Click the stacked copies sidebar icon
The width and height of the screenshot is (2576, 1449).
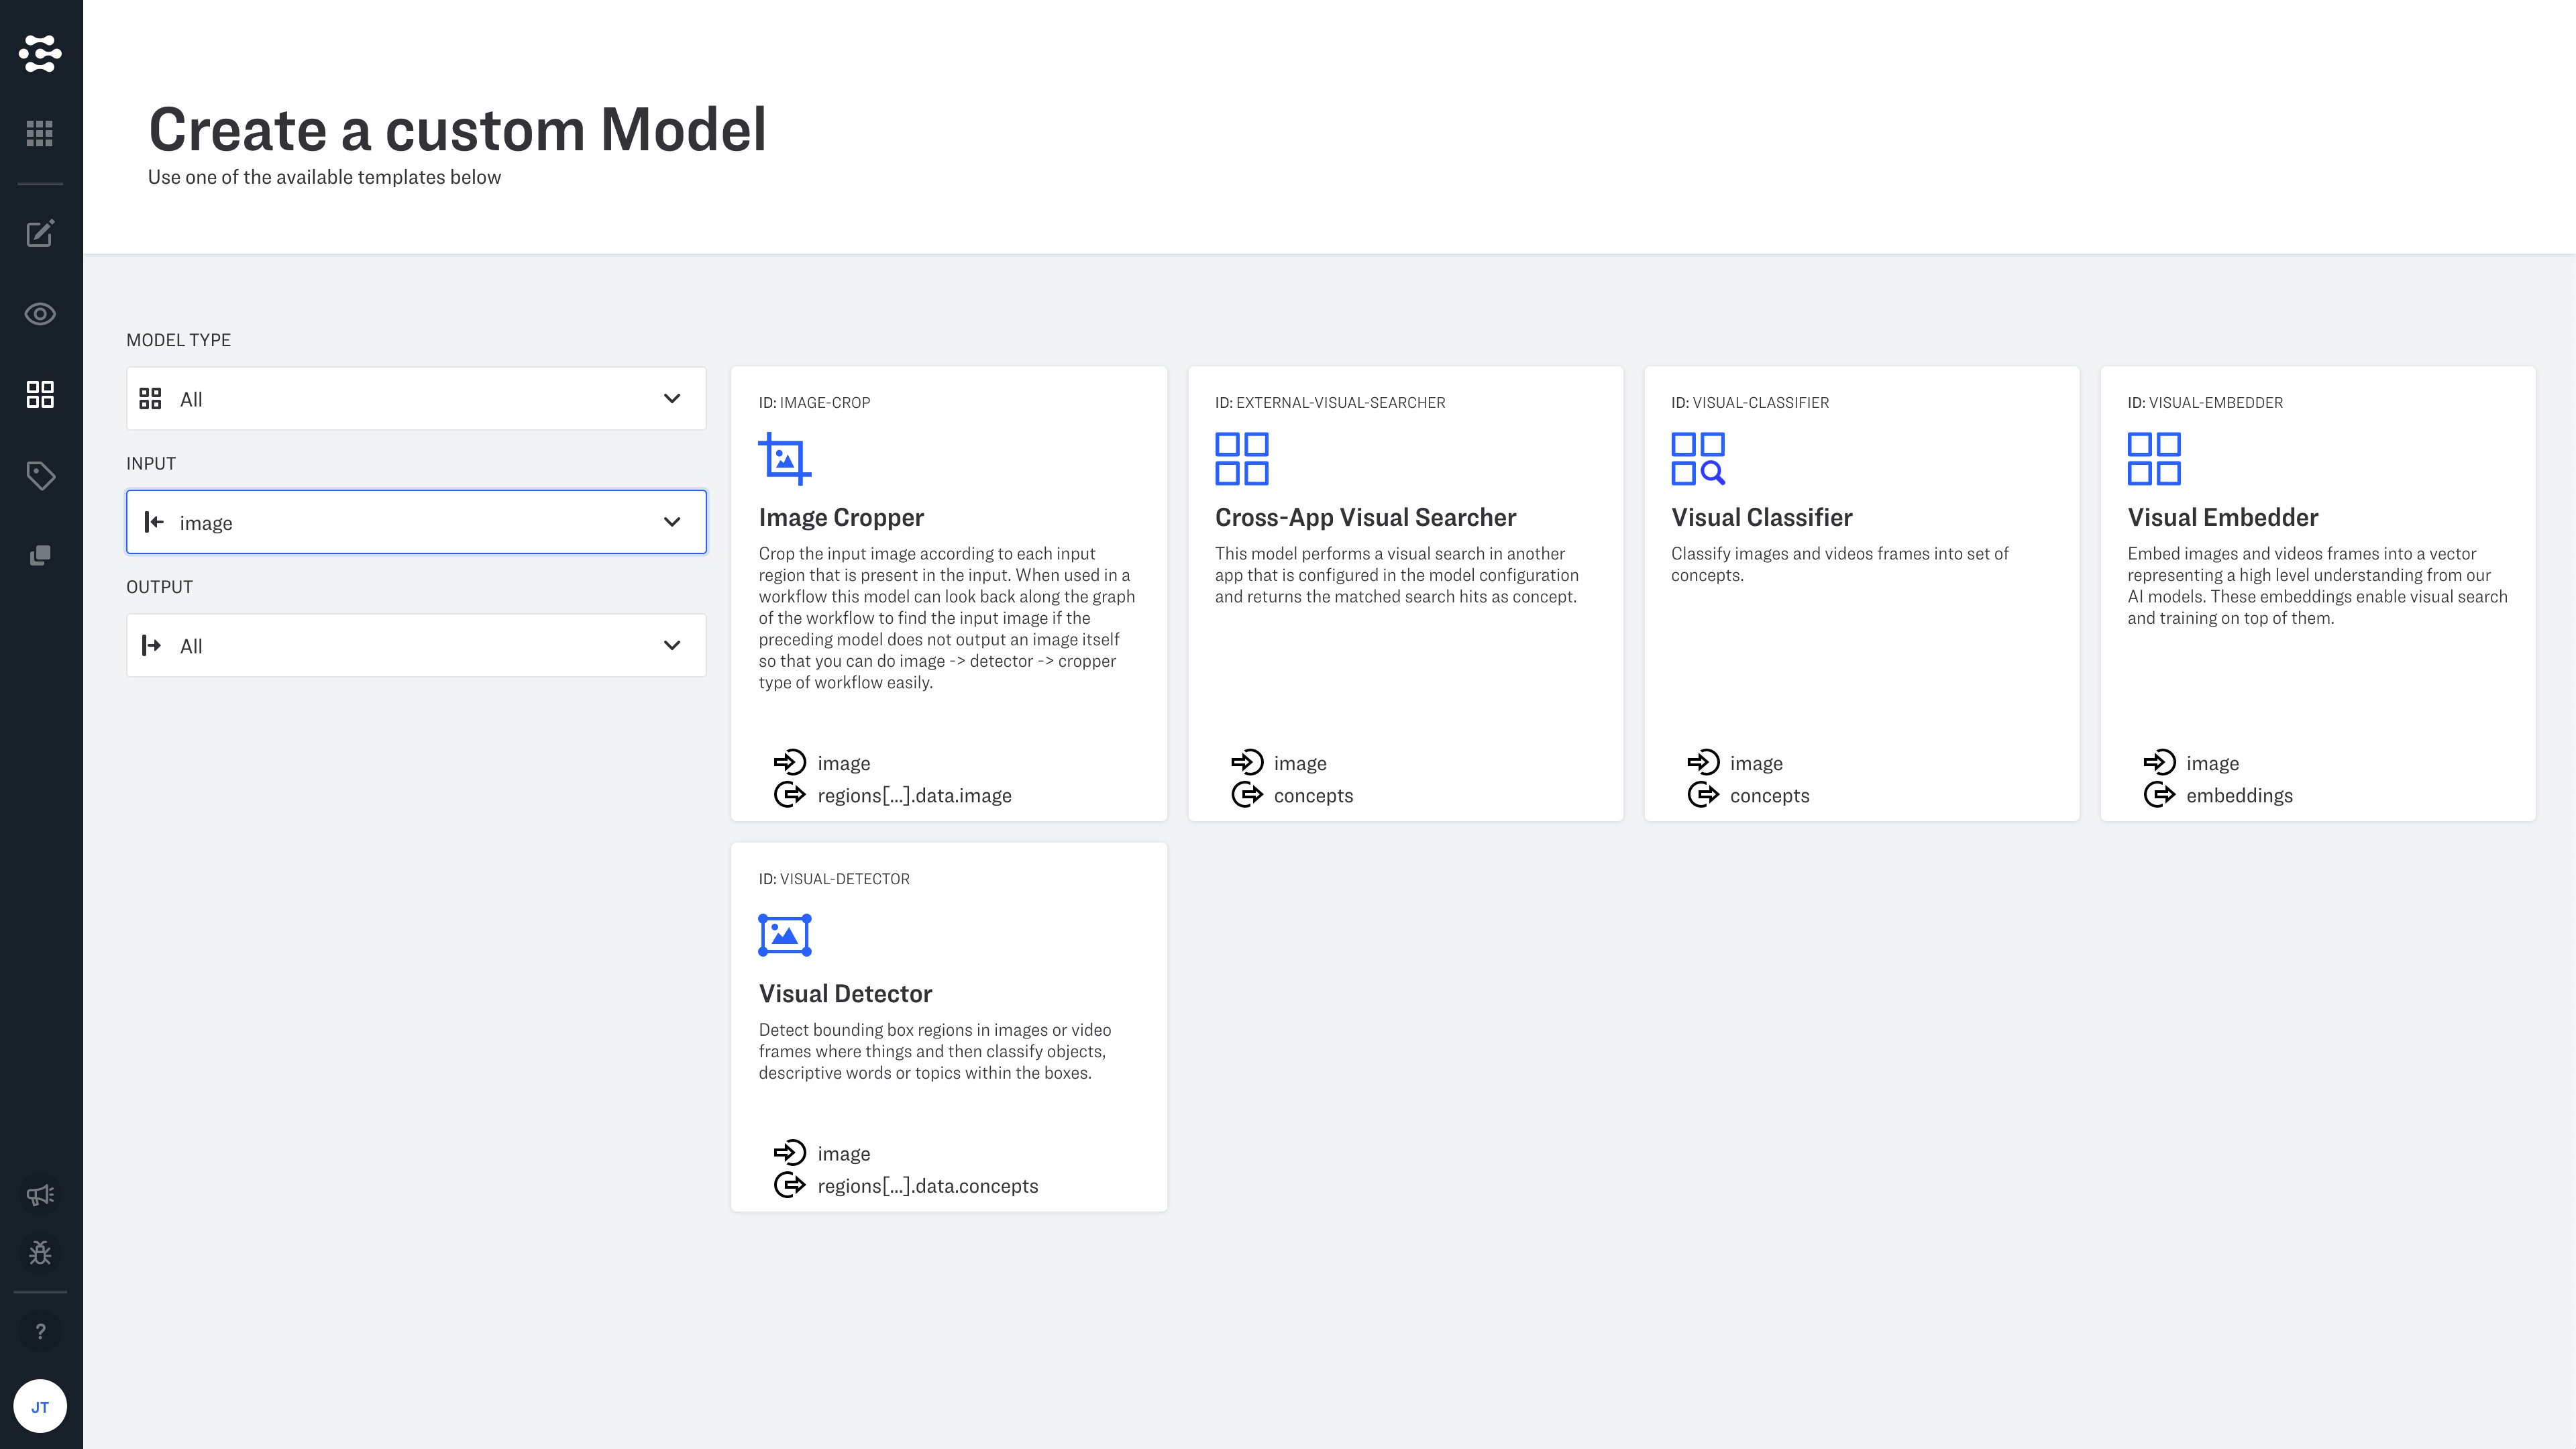click(40, 555)
